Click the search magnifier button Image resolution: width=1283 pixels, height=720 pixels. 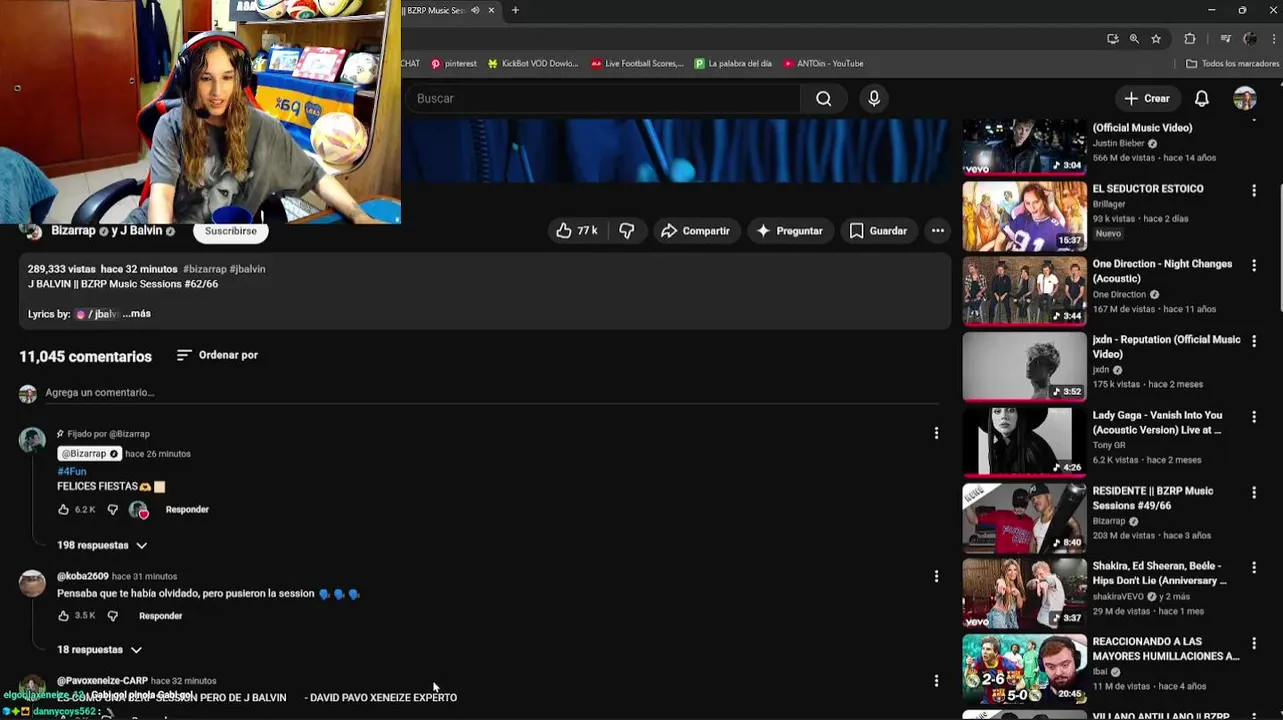point(823,98)
